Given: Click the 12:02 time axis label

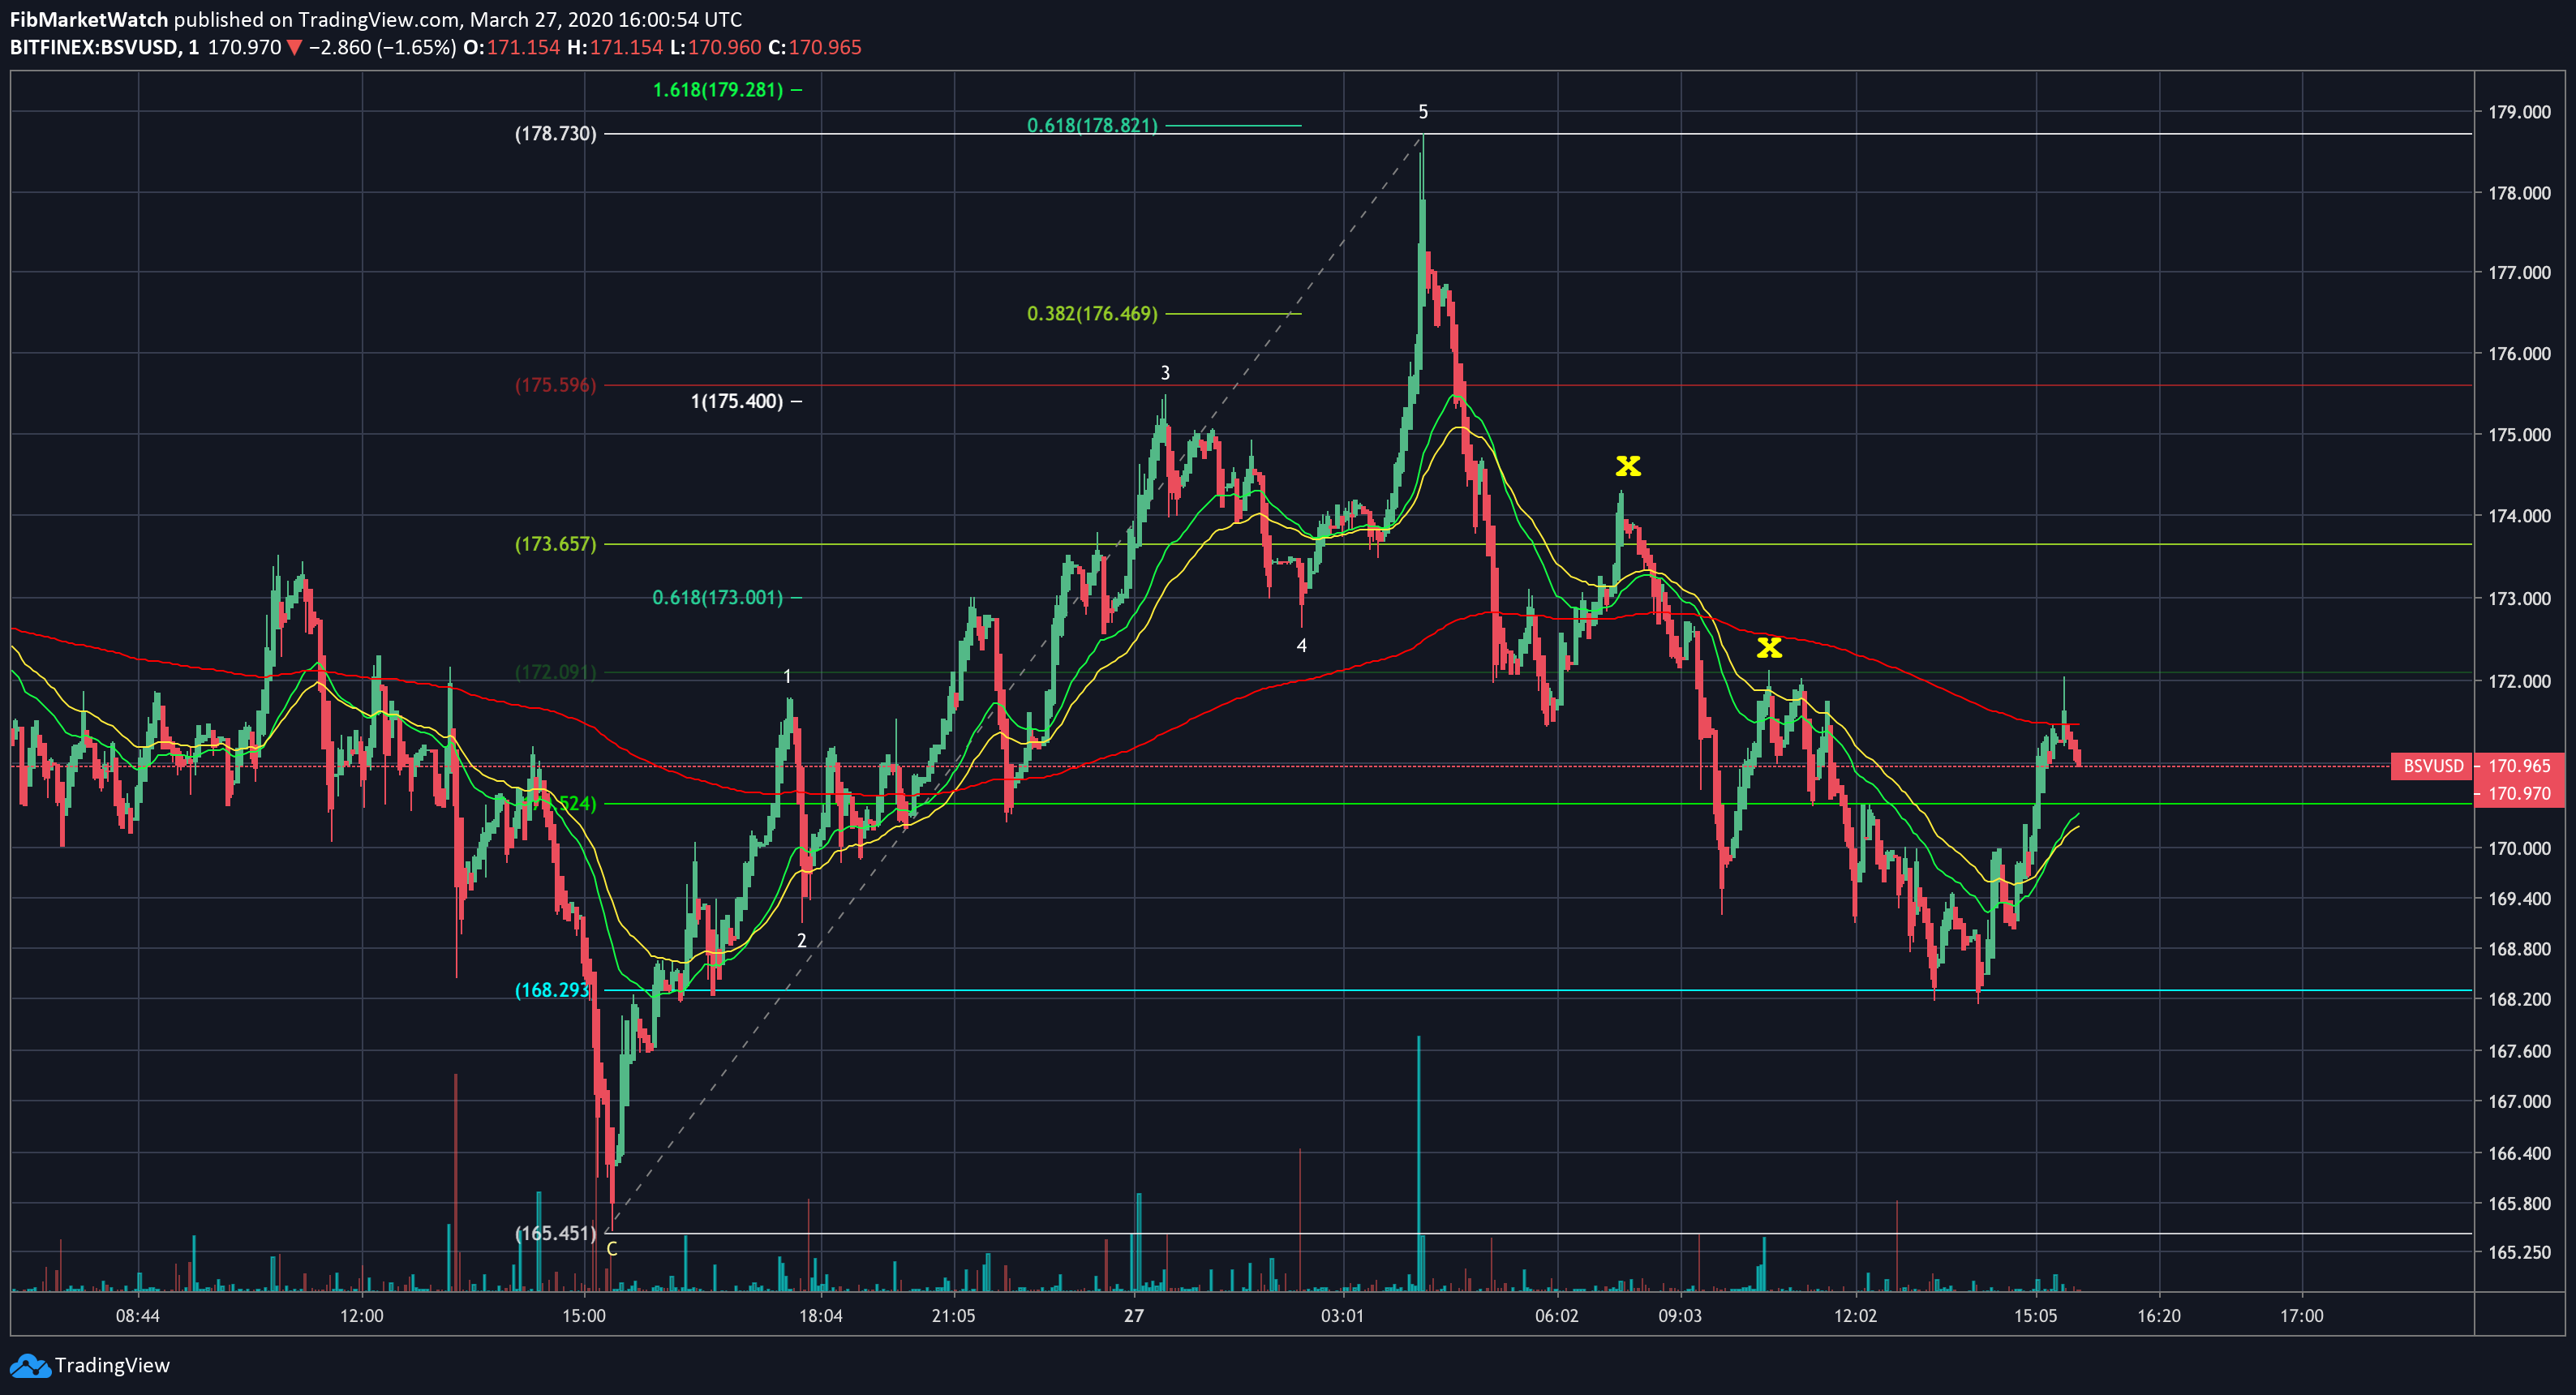Looking at the screenshot, I should (x=1855, y=1316).
